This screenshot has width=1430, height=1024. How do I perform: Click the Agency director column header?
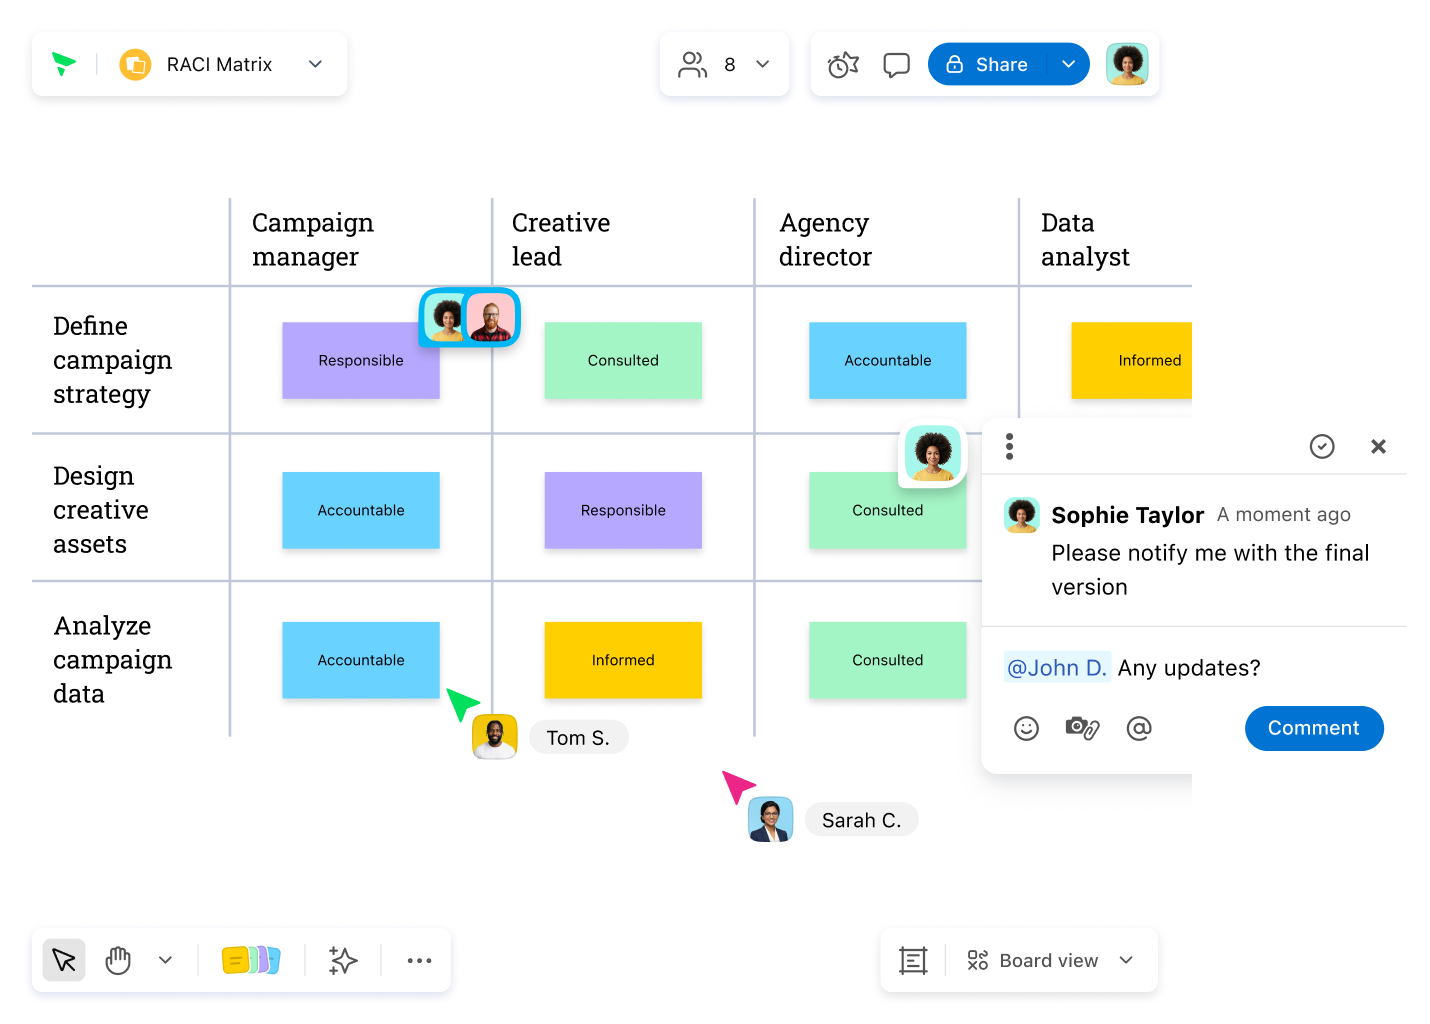pos(825,240)
